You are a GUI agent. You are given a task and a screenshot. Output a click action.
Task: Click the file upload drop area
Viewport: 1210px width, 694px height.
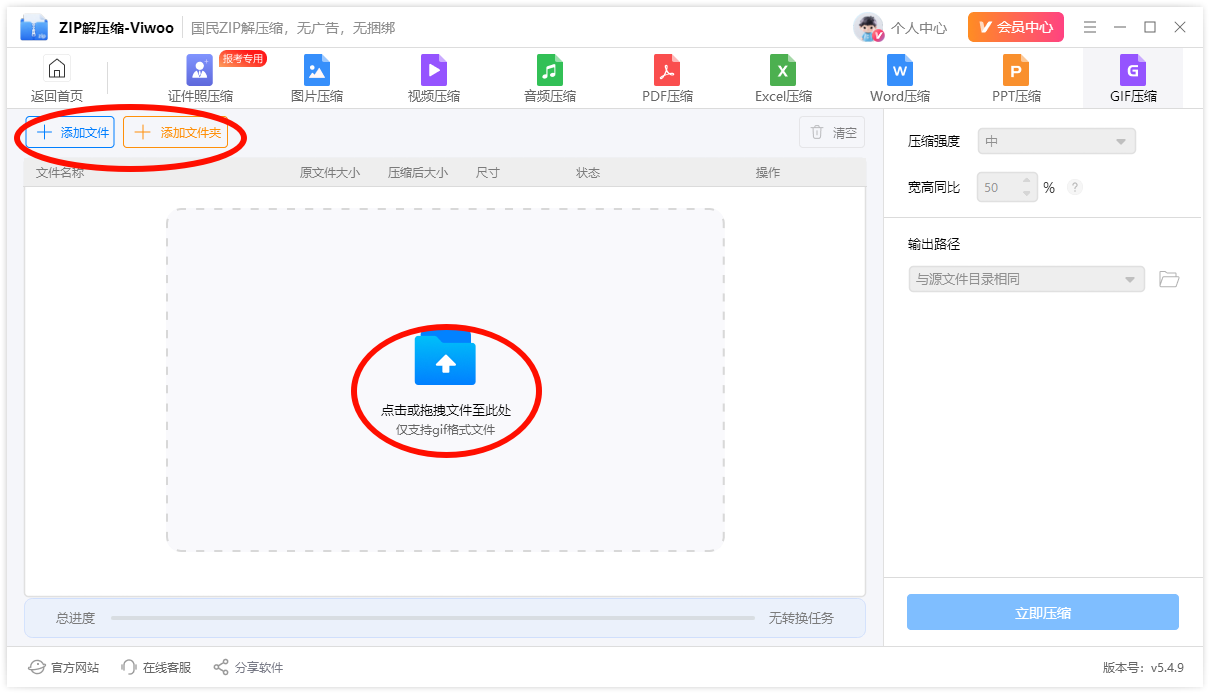pos(445,380)
